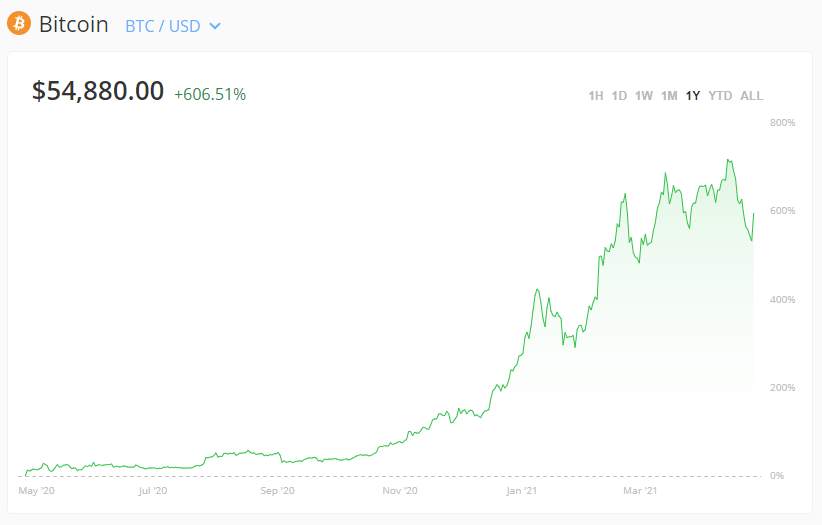Screen dimensions: 822x525
Task: Click the orange Bitcoin logo icon
Action: click(x=19, y=24)
